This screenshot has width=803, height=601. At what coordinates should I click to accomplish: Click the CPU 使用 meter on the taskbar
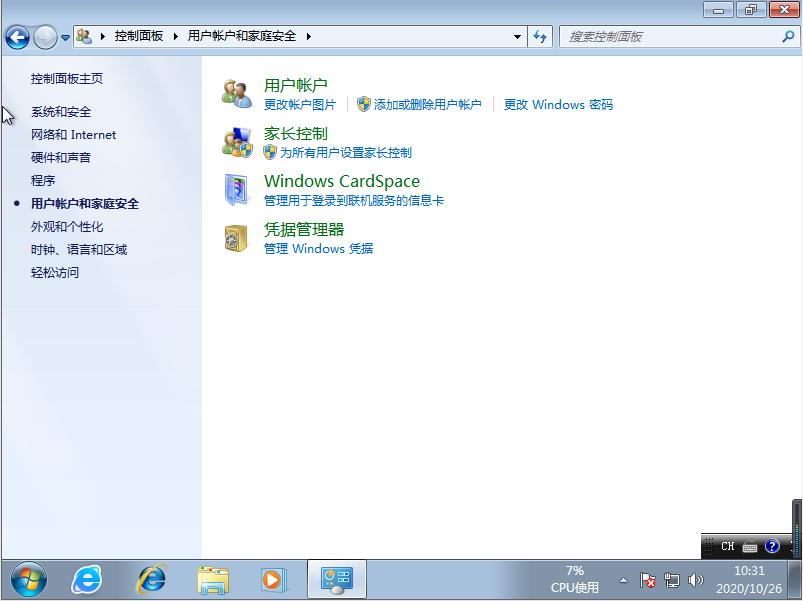(x=574, y=579)
